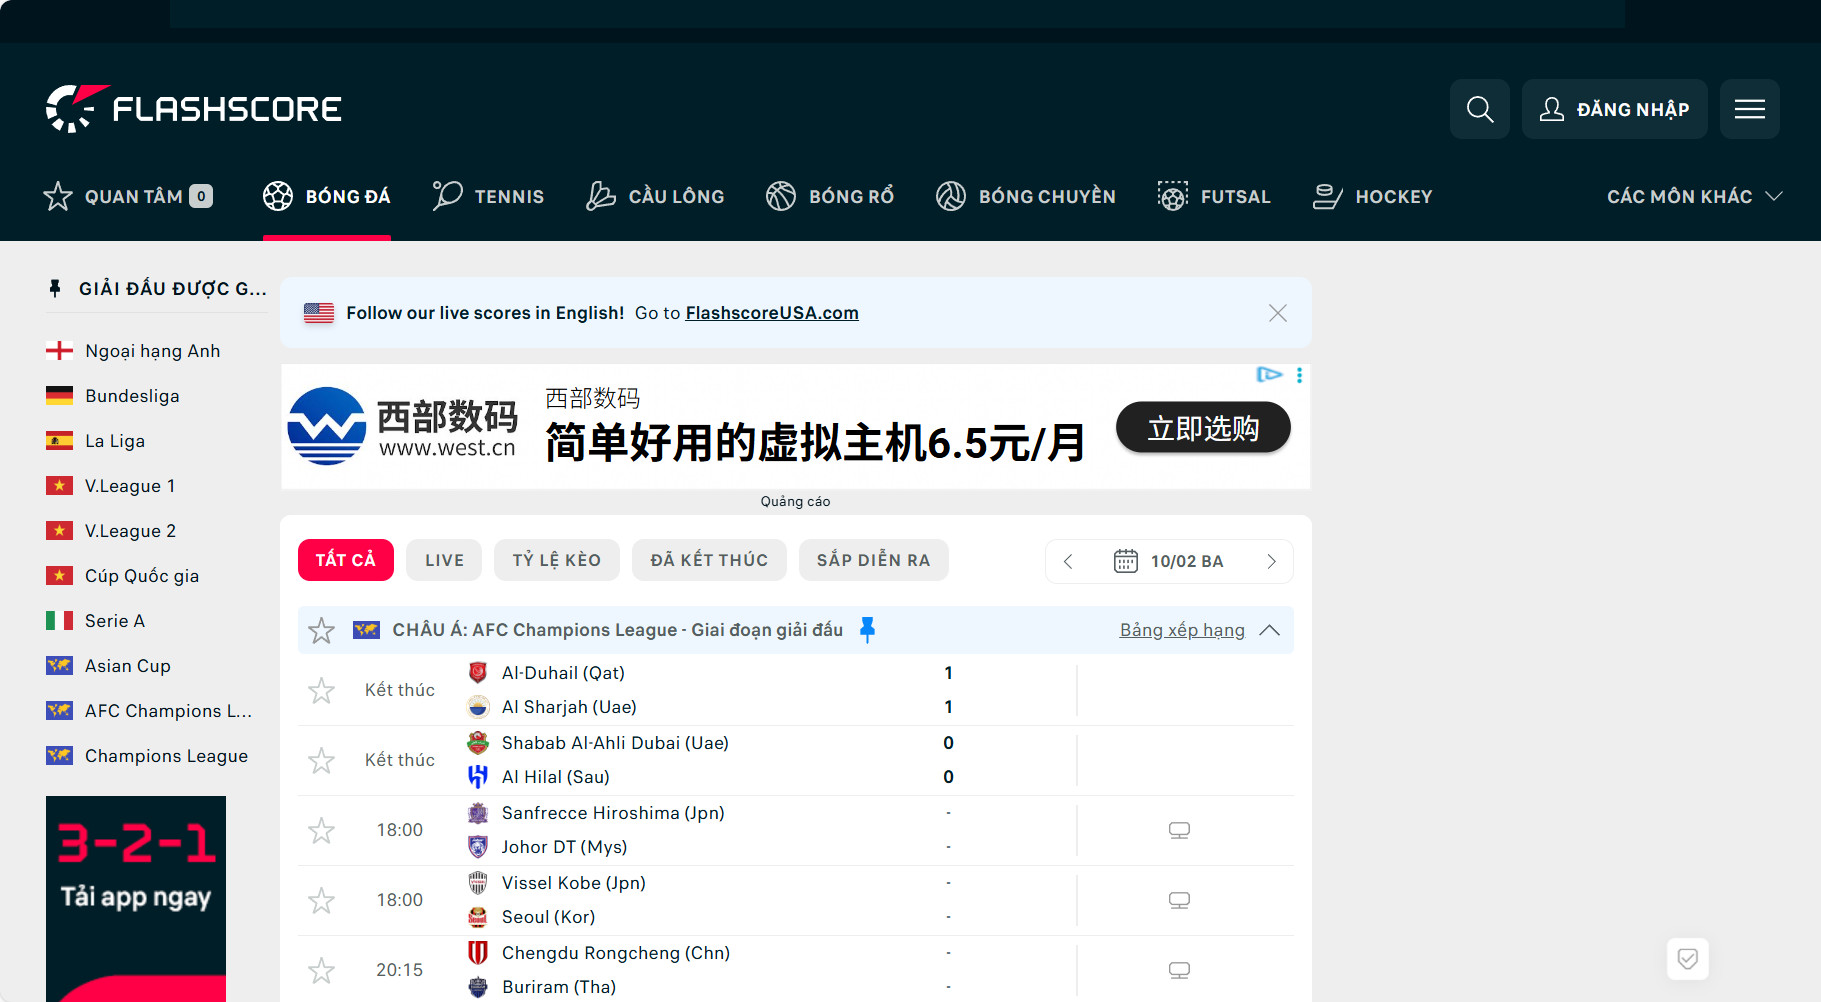
Task: Star the Chengdu Rongcheng vs Buriram match
Action: [x=321, y=970]
